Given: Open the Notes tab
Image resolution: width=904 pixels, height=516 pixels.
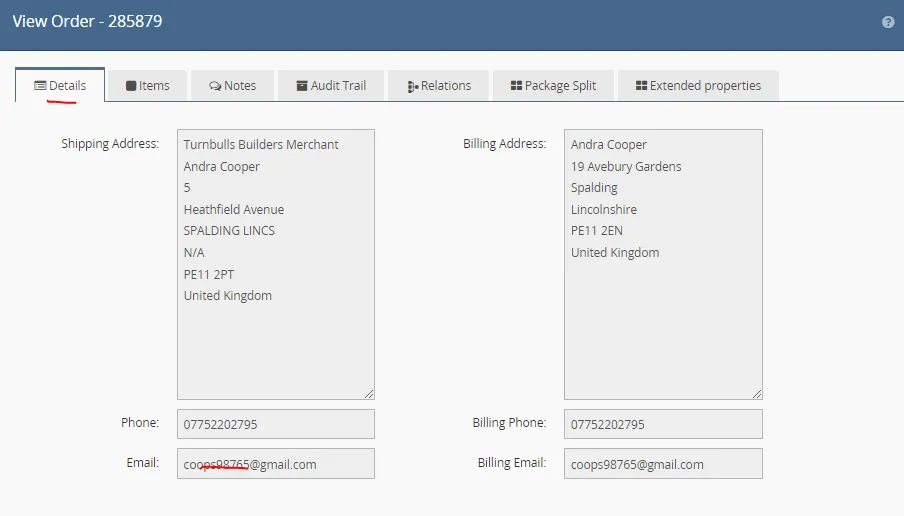Looking at the screenshot, I should (232, 85).
